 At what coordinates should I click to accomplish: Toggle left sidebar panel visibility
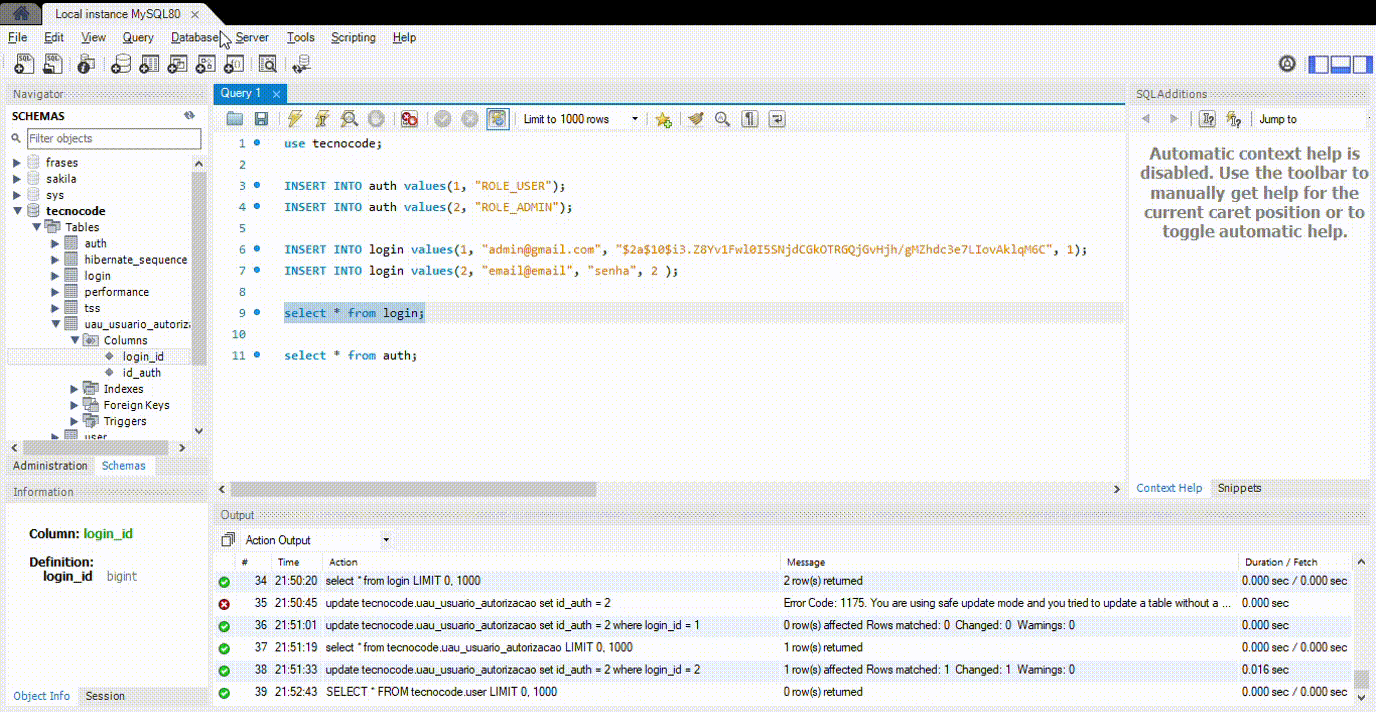(x=1319, y=65)
